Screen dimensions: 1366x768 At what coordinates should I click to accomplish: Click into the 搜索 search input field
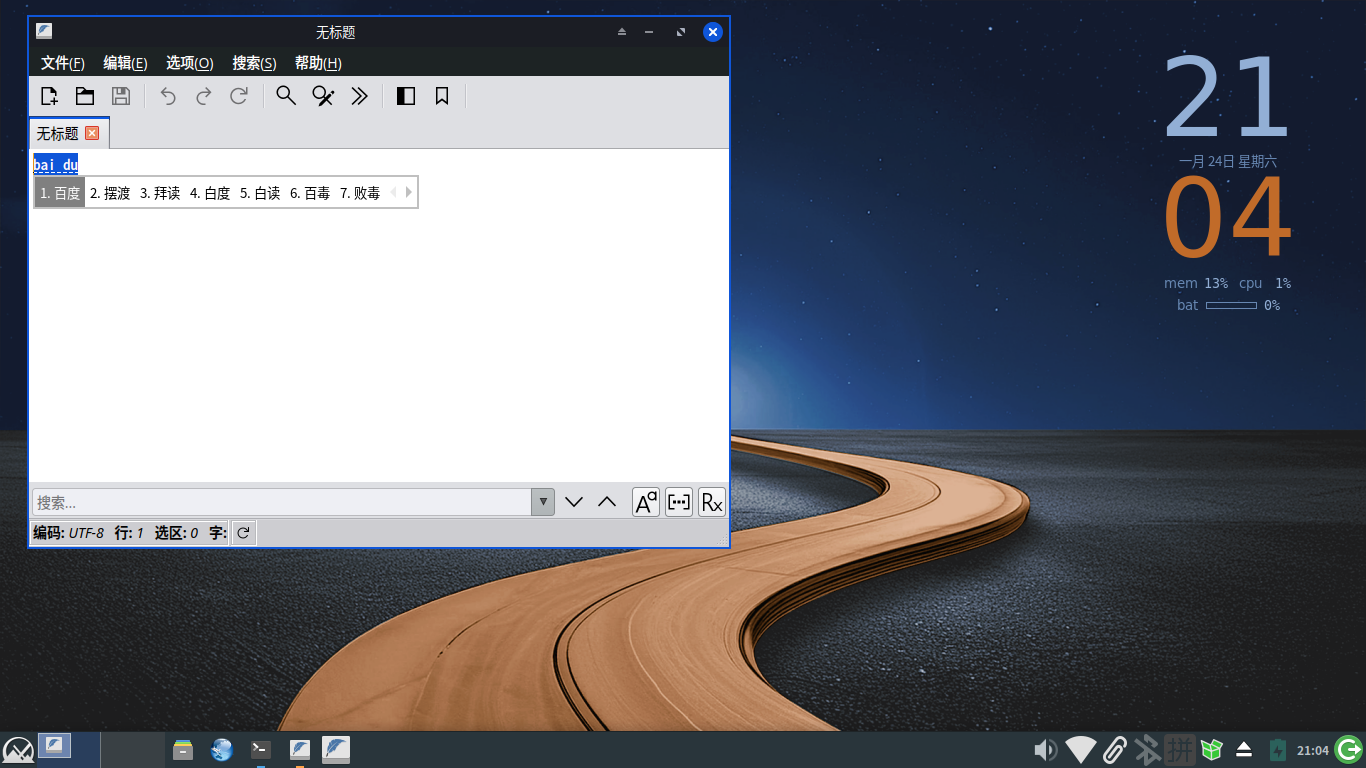pyautogui.click(x=280, y=502)
